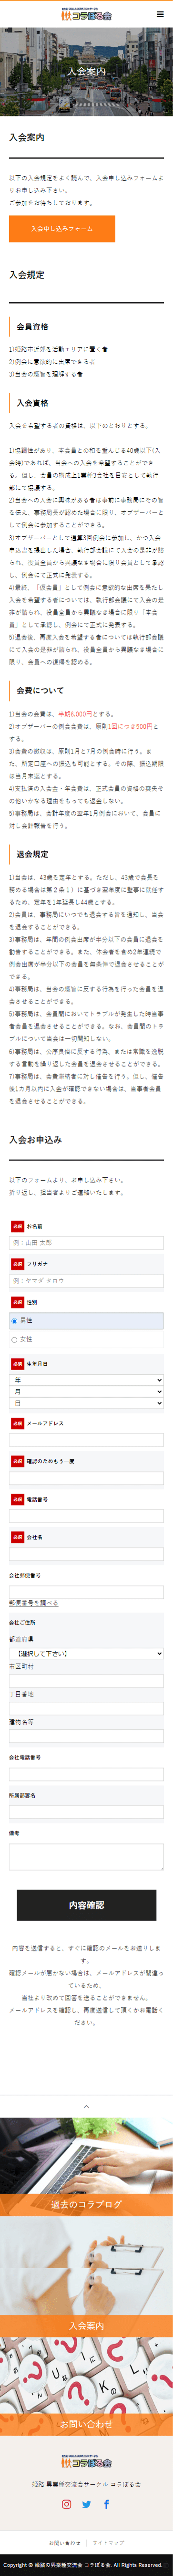
Task: Open the 都道府県 prefecture dropdown
Action: click(x=86, y=1653)
